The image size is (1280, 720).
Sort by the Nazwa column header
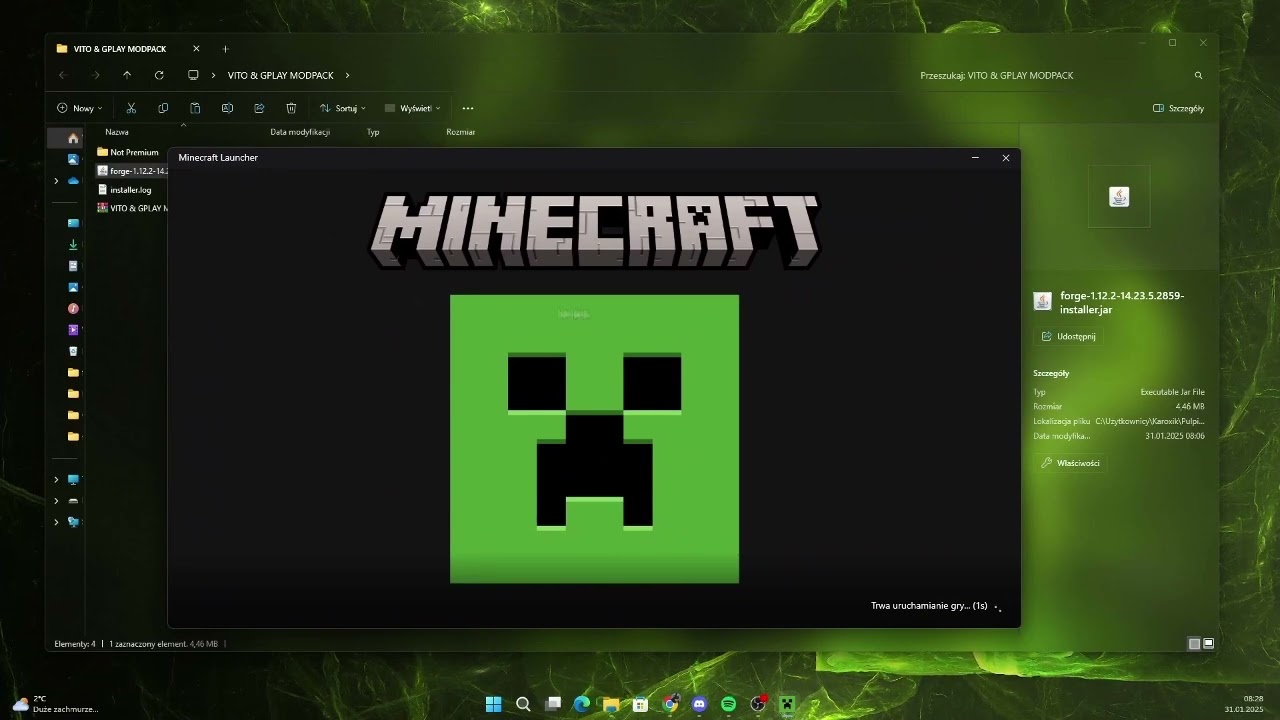point(117,132)
